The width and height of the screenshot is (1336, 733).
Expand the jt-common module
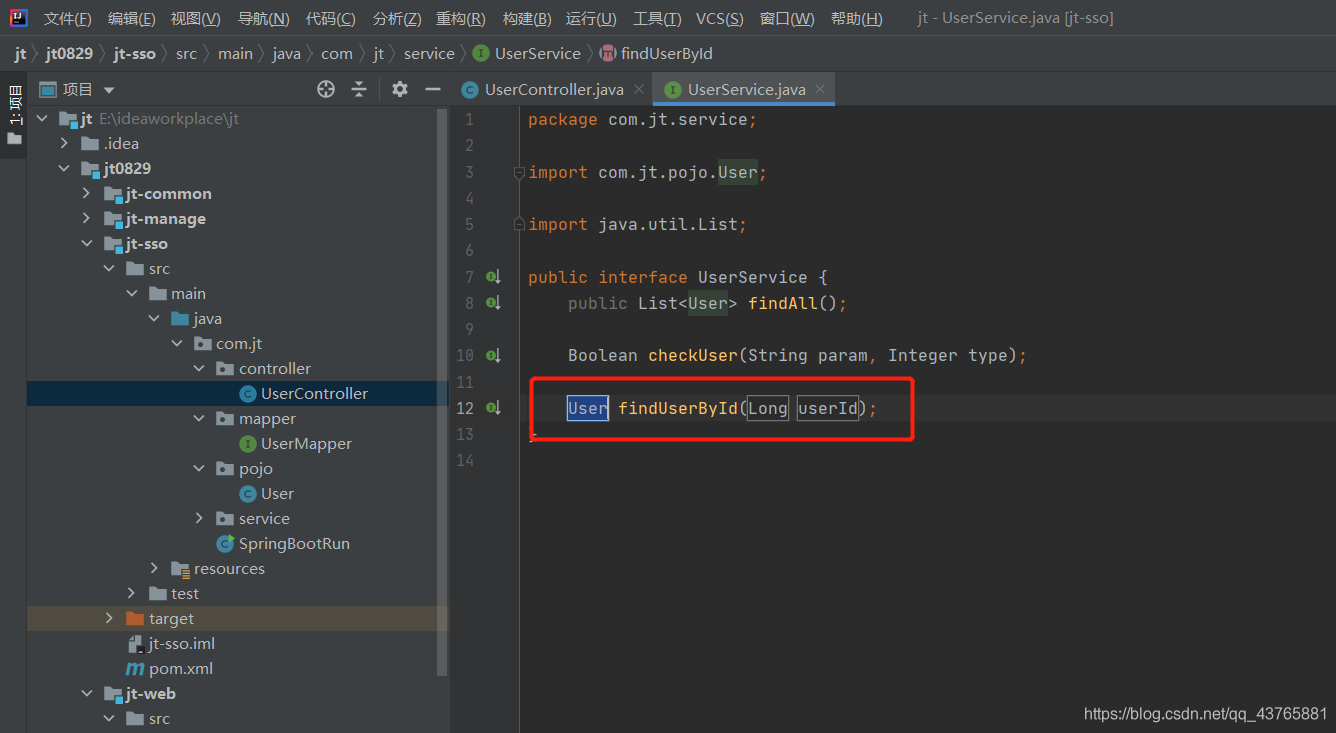[87, 193]
